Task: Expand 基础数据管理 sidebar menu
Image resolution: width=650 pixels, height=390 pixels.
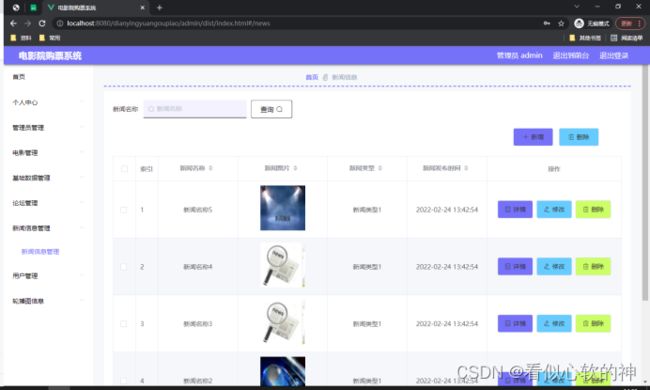Action: 48,178
